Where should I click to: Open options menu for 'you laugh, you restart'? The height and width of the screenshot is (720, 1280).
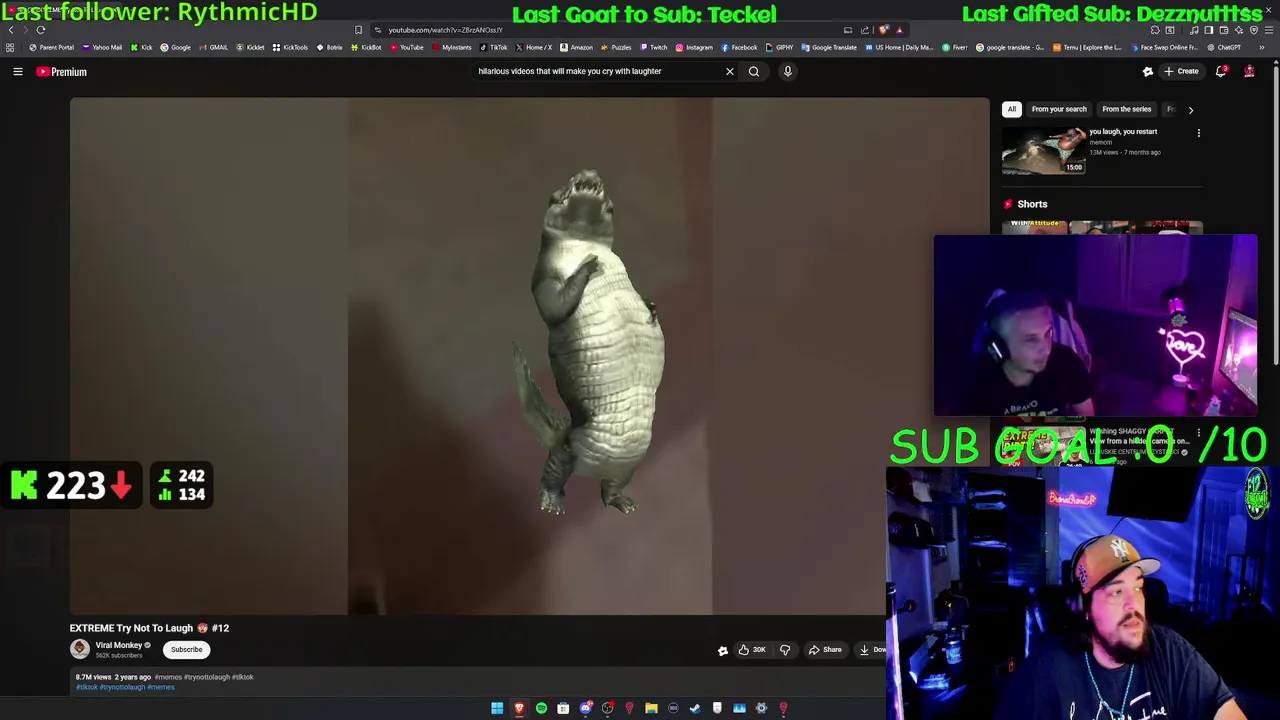click(1198, 133)
